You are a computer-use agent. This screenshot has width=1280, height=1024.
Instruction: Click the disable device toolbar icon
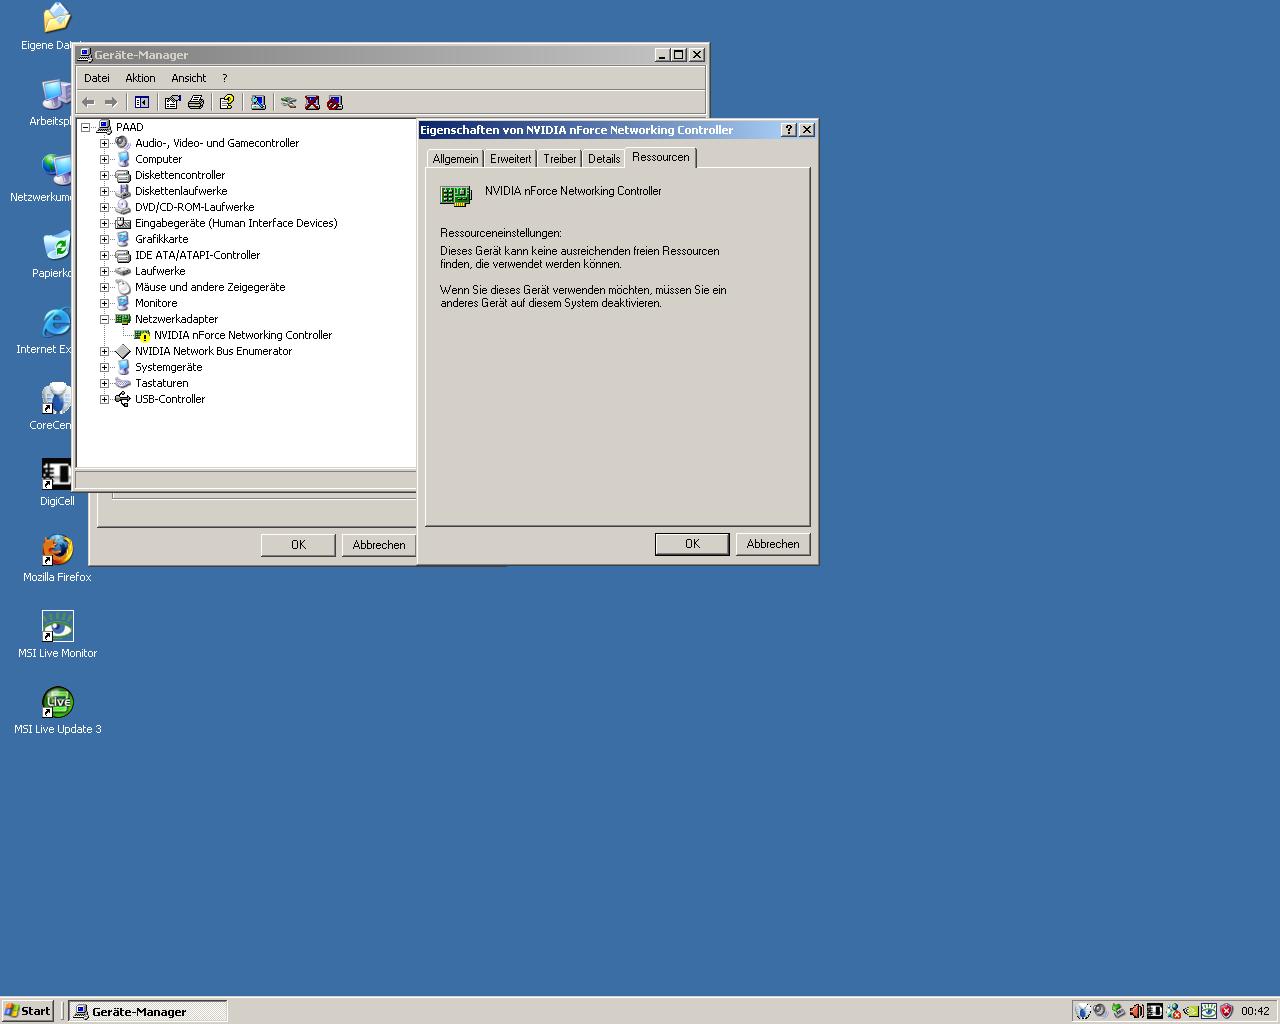click(x=335, y=102)
